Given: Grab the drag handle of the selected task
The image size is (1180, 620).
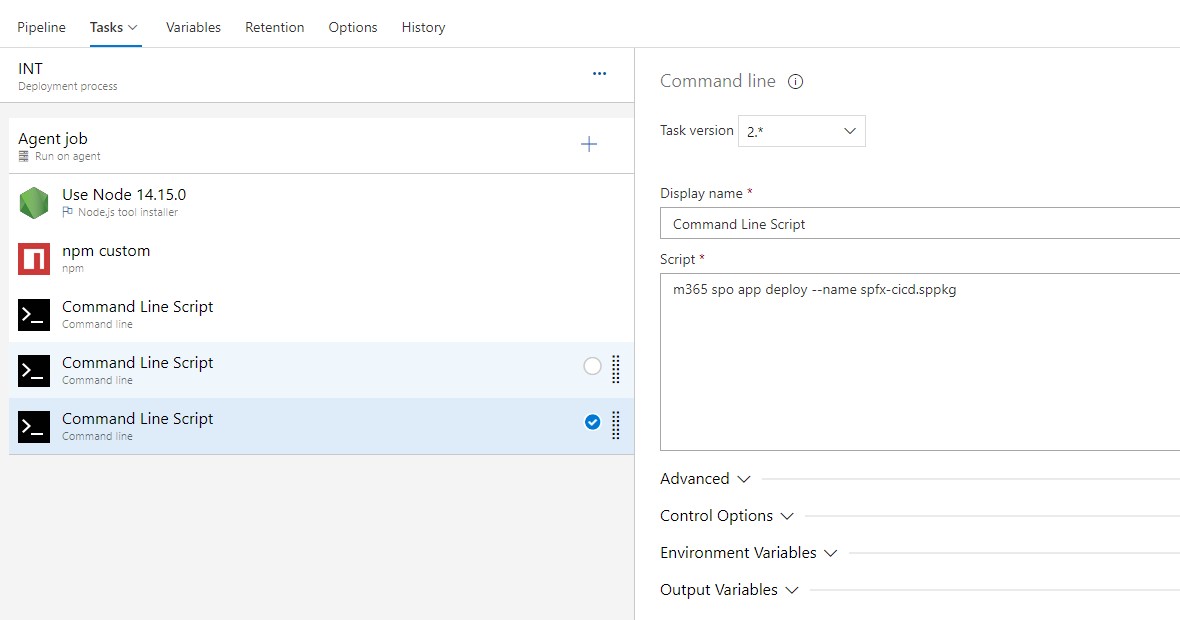Looking at the screenshot, I should tap(616, 425).
